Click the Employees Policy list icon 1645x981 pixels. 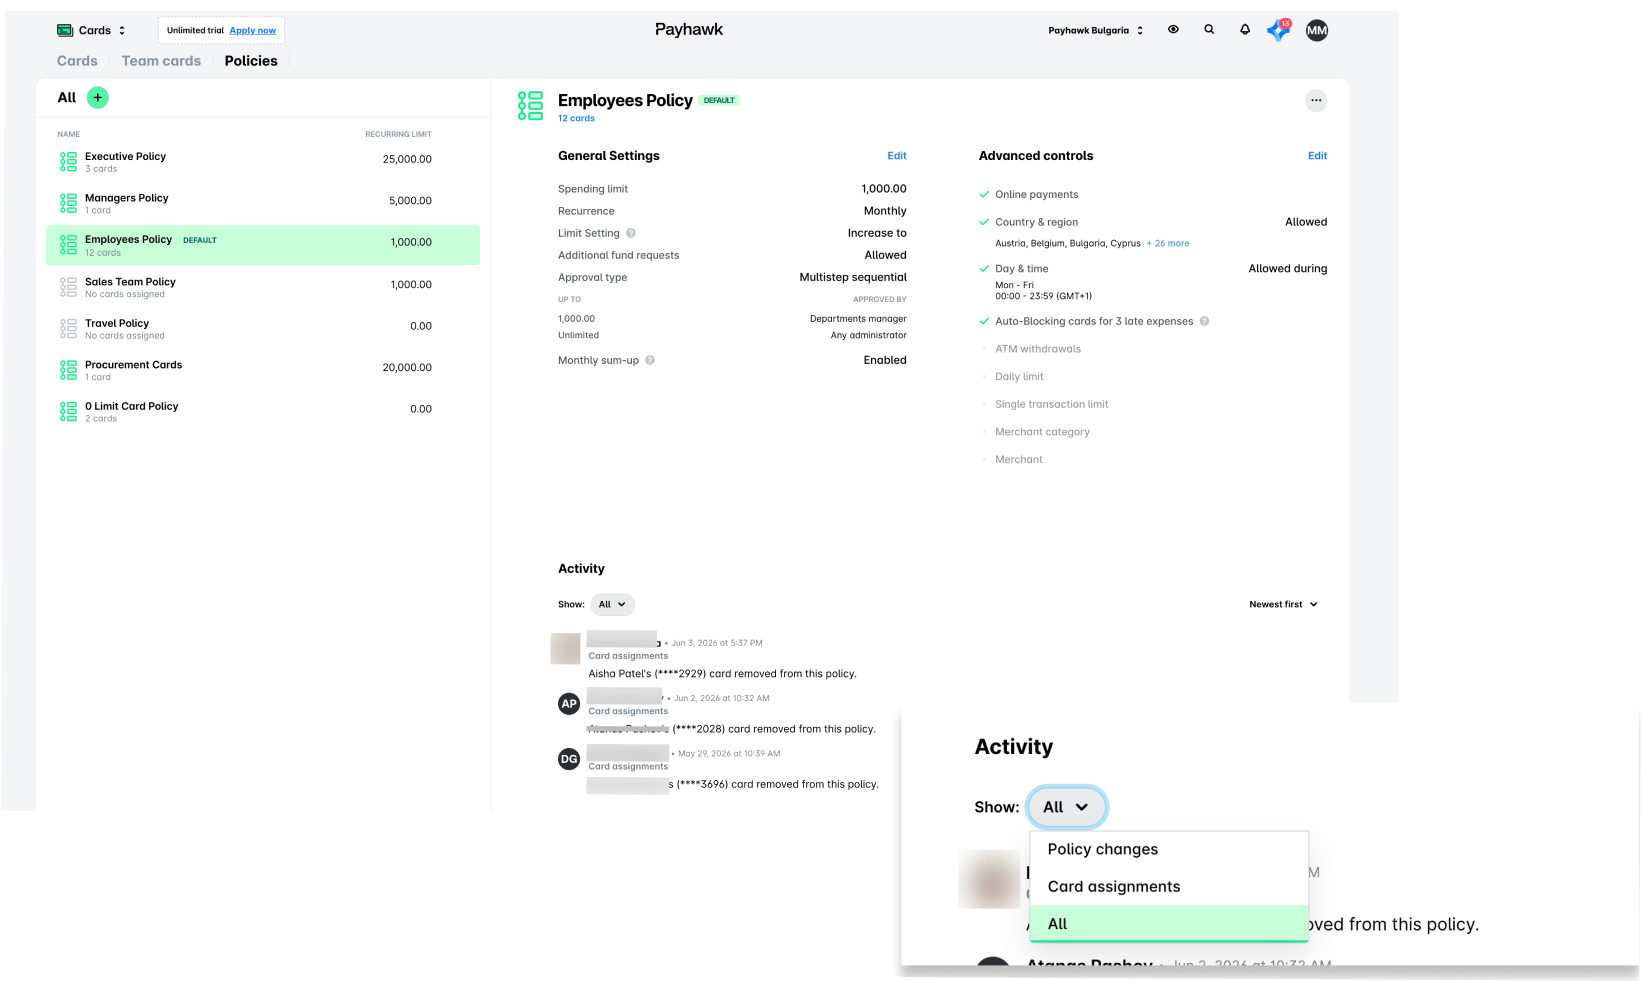click(68, 245)
